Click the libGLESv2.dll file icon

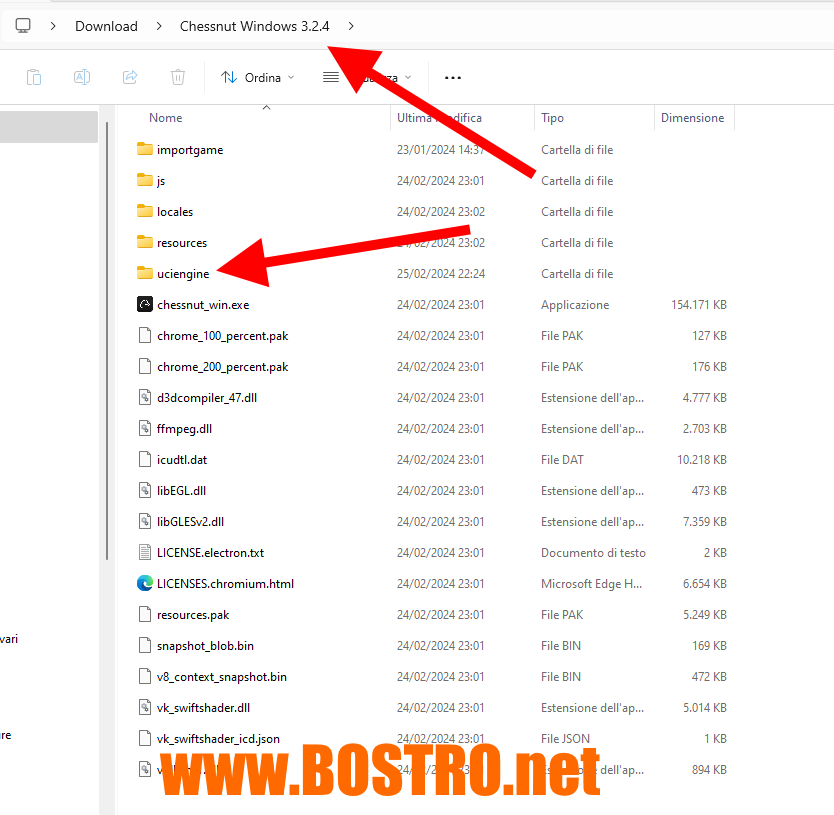pos(145,521)
